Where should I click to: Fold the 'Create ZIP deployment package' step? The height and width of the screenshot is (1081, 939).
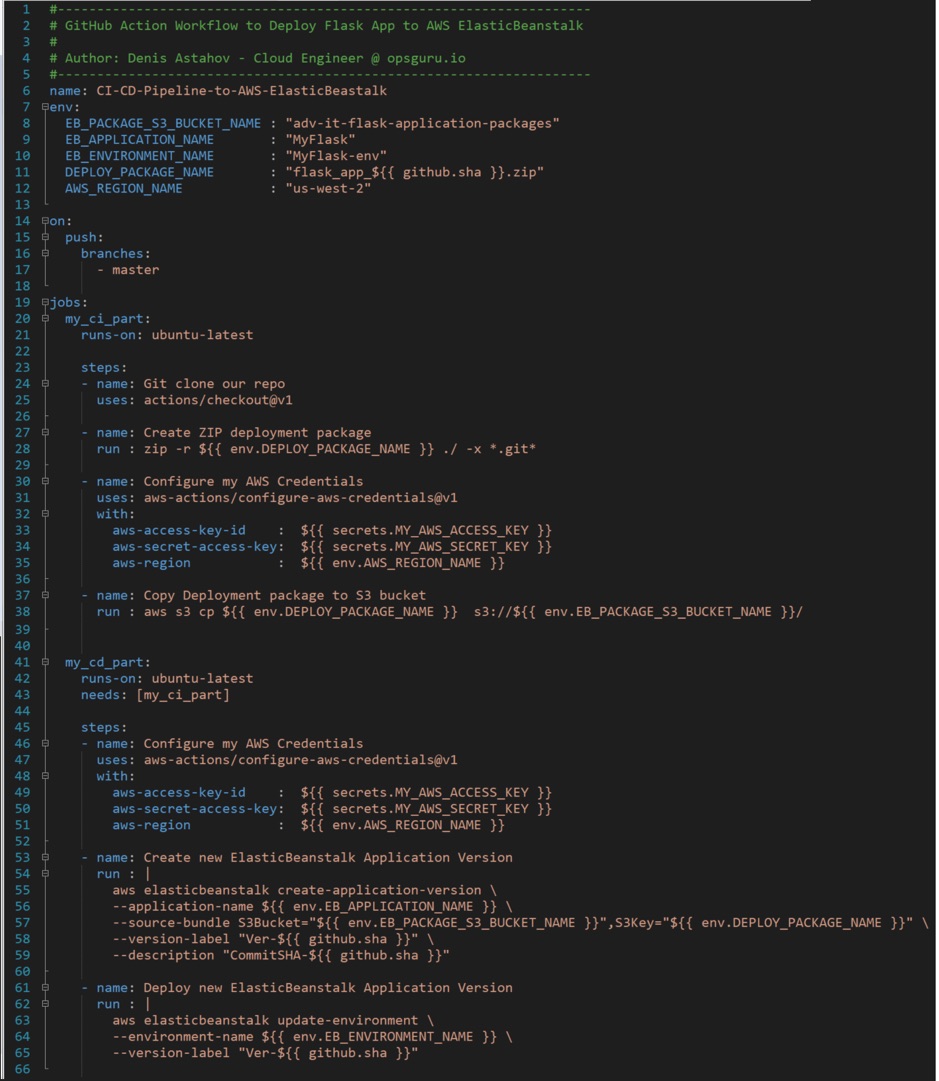(x=45, y=432)
